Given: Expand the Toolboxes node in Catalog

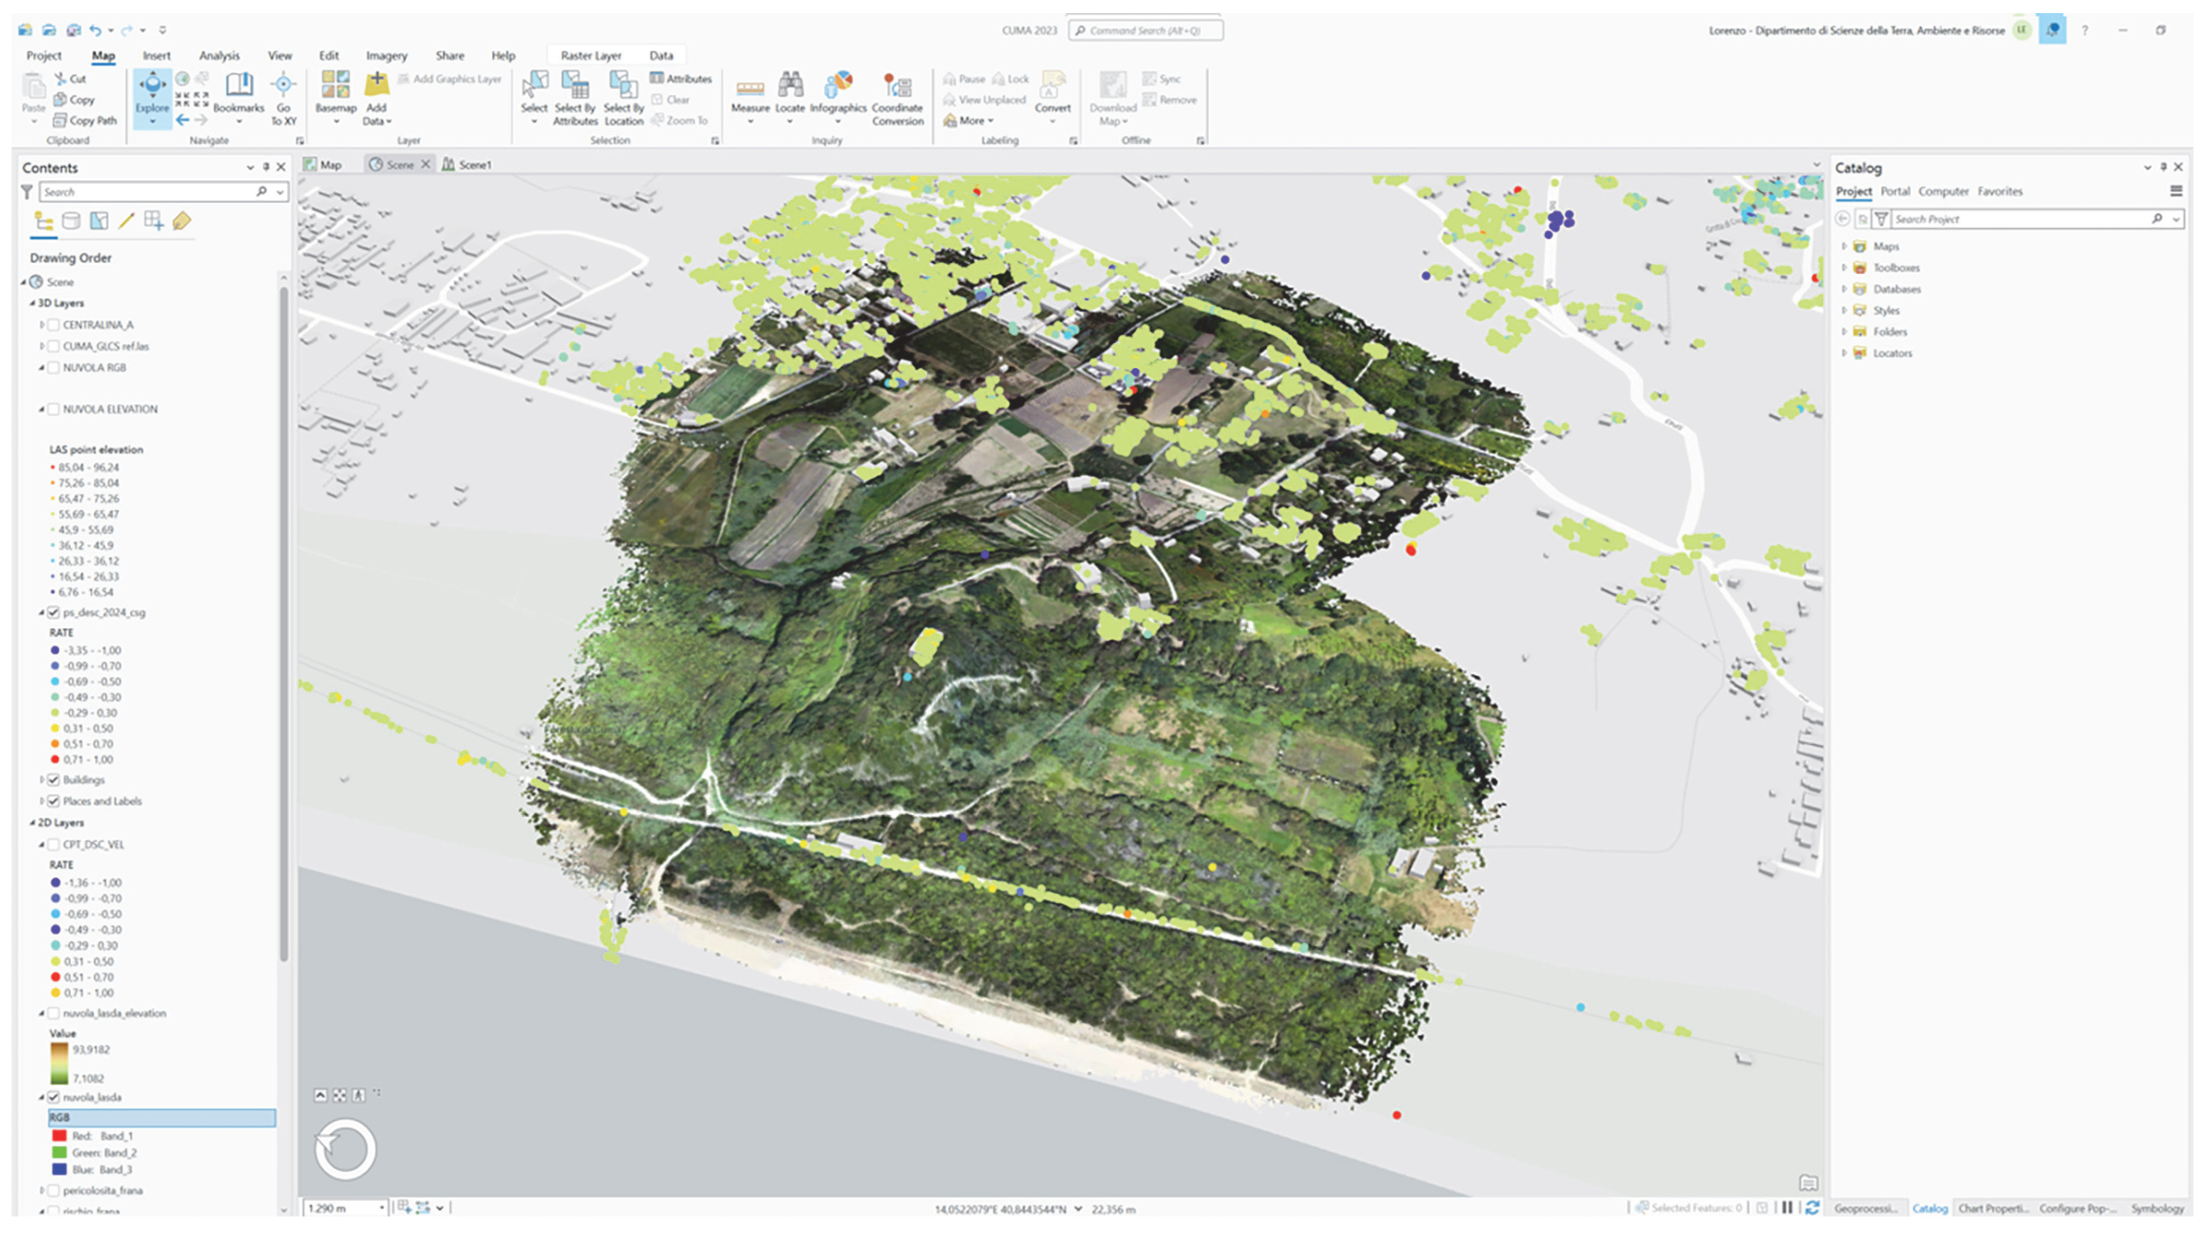Looking at the screenshot, I should 1844,268.
